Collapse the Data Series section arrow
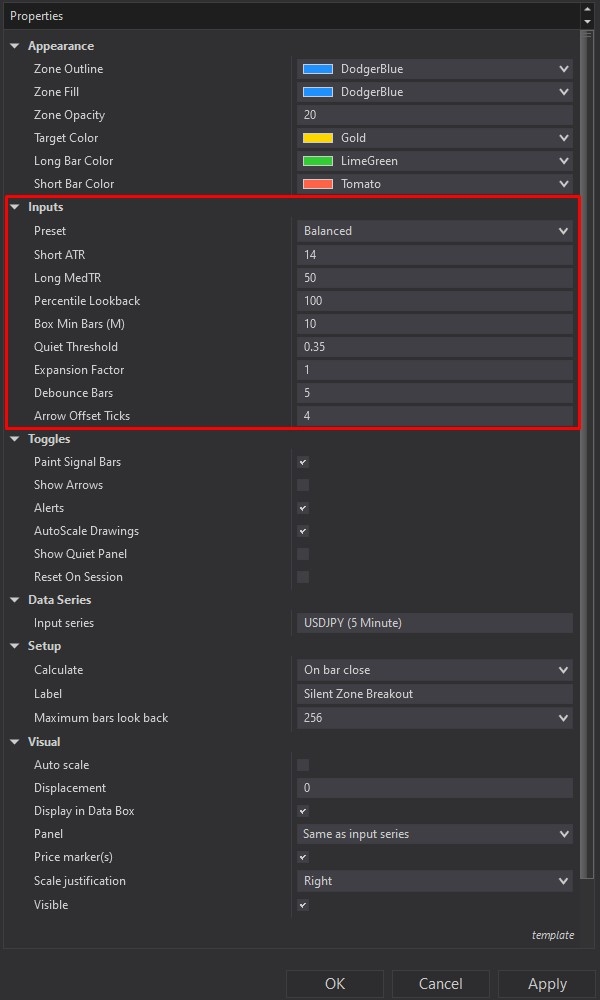The width and height of the screenshot is (600, 1000). pyautogui.click(x=15, y=600)
